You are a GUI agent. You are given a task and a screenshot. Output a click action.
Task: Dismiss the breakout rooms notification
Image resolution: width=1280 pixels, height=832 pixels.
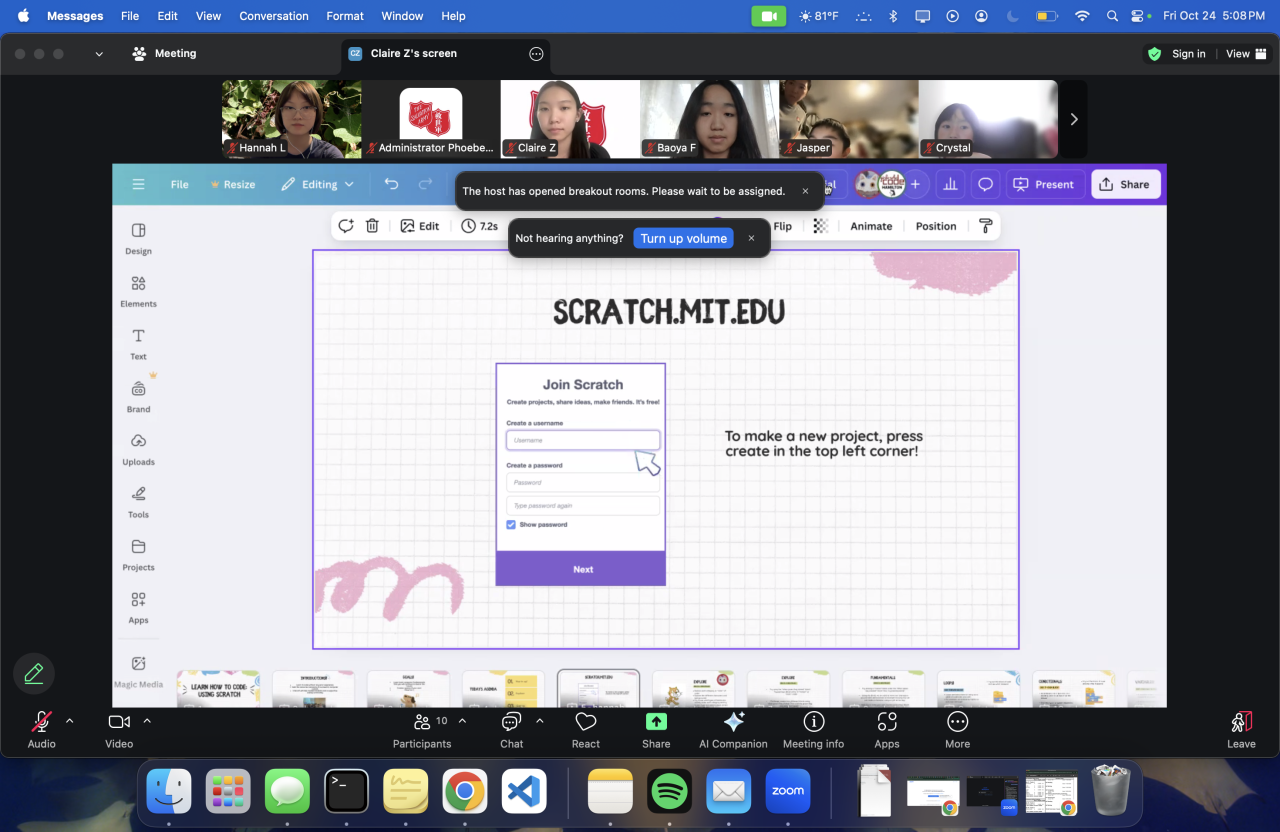pos(805,191)
